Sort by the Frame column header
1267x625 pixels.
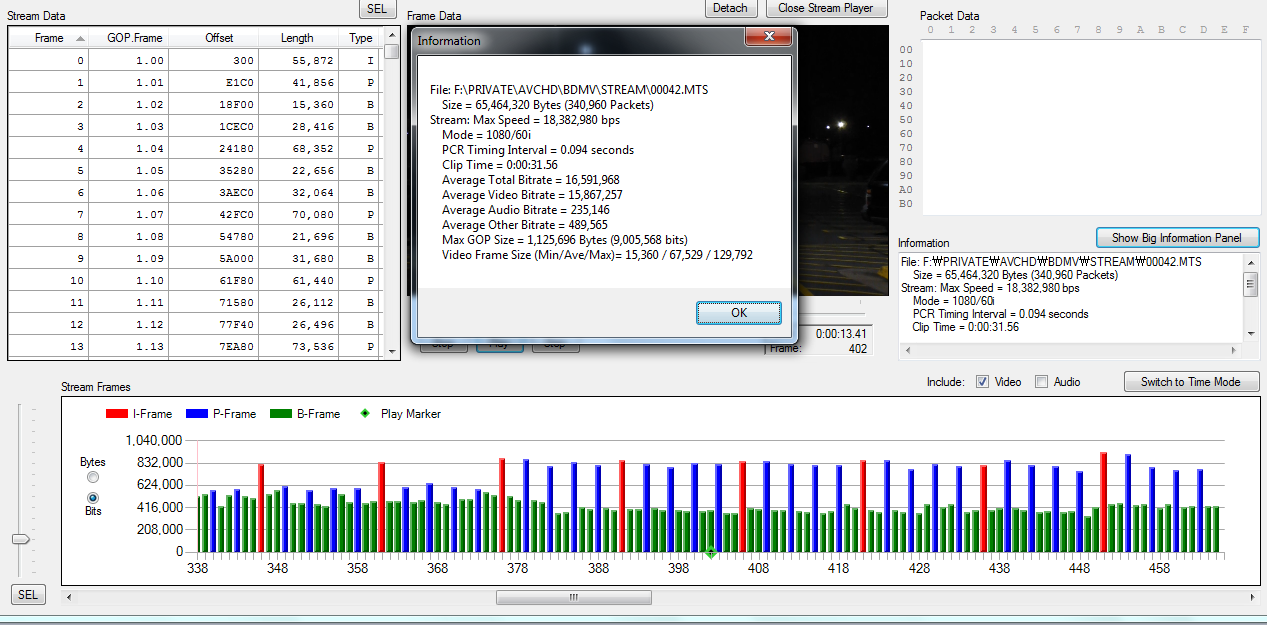(49, 38)
